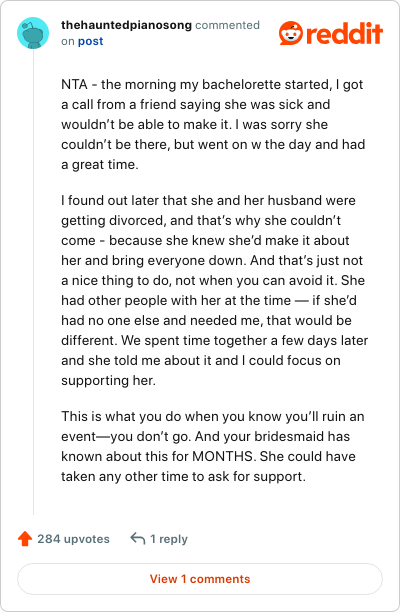This screenshot has width=400, height=612.
Task: Click the "284 upvotes" count
Action: coord(73,539)
